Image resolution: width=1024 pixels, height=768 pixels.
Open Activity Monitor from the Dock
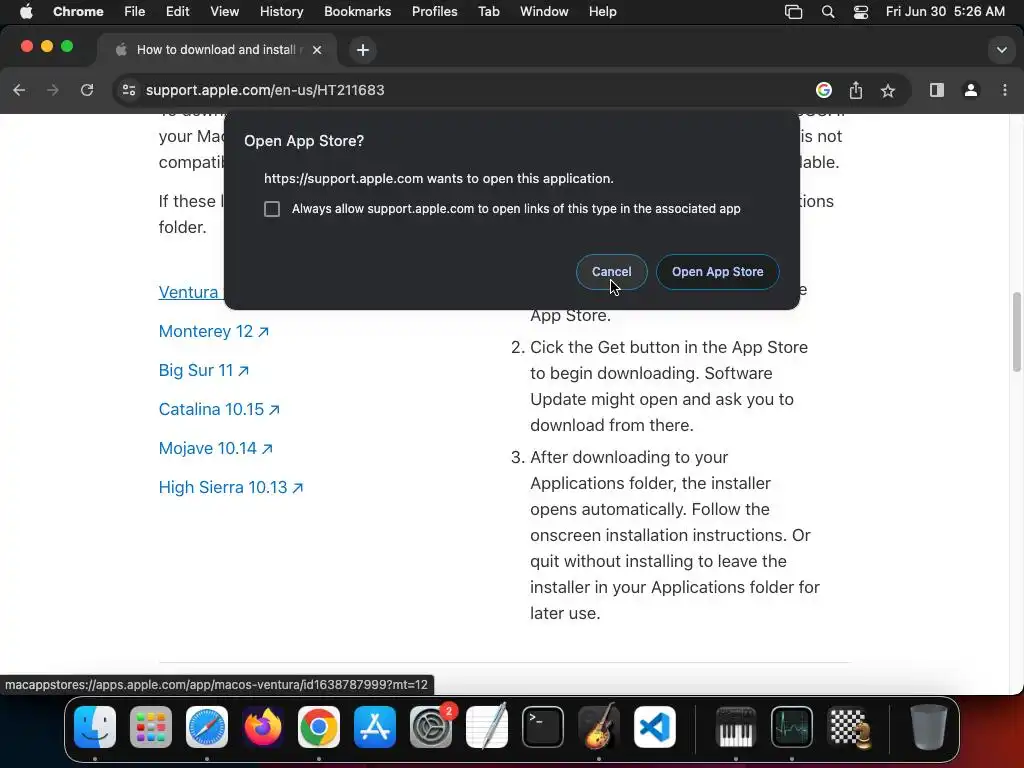point(792,727)
